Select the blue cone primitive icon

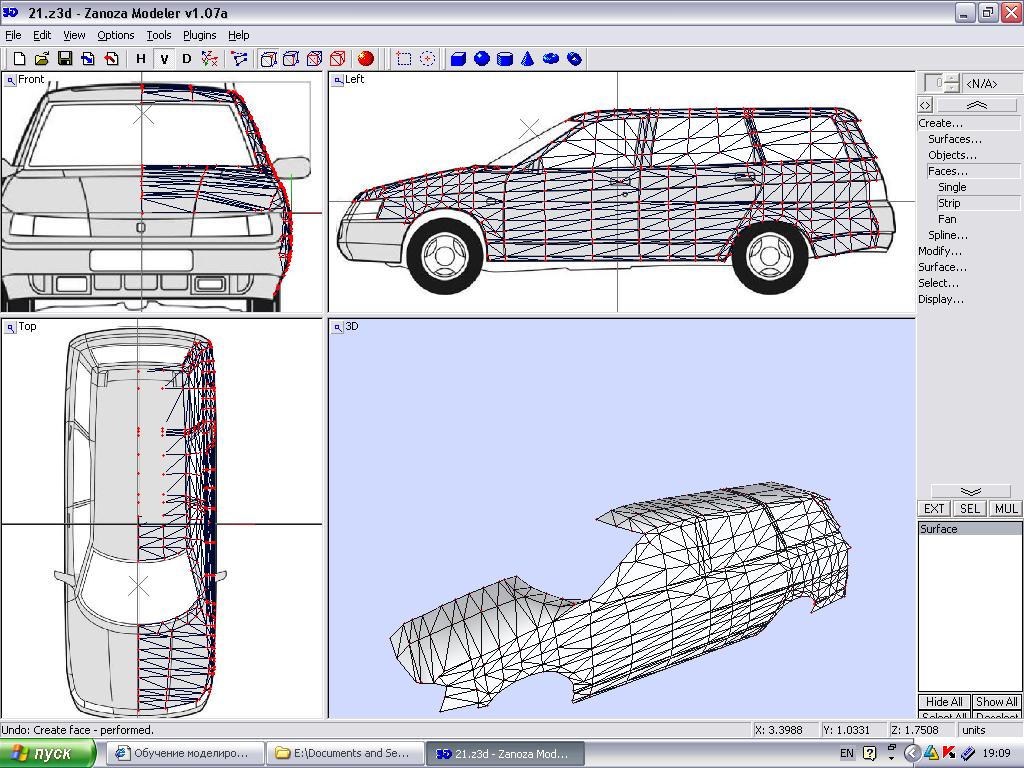click(528, 59)
